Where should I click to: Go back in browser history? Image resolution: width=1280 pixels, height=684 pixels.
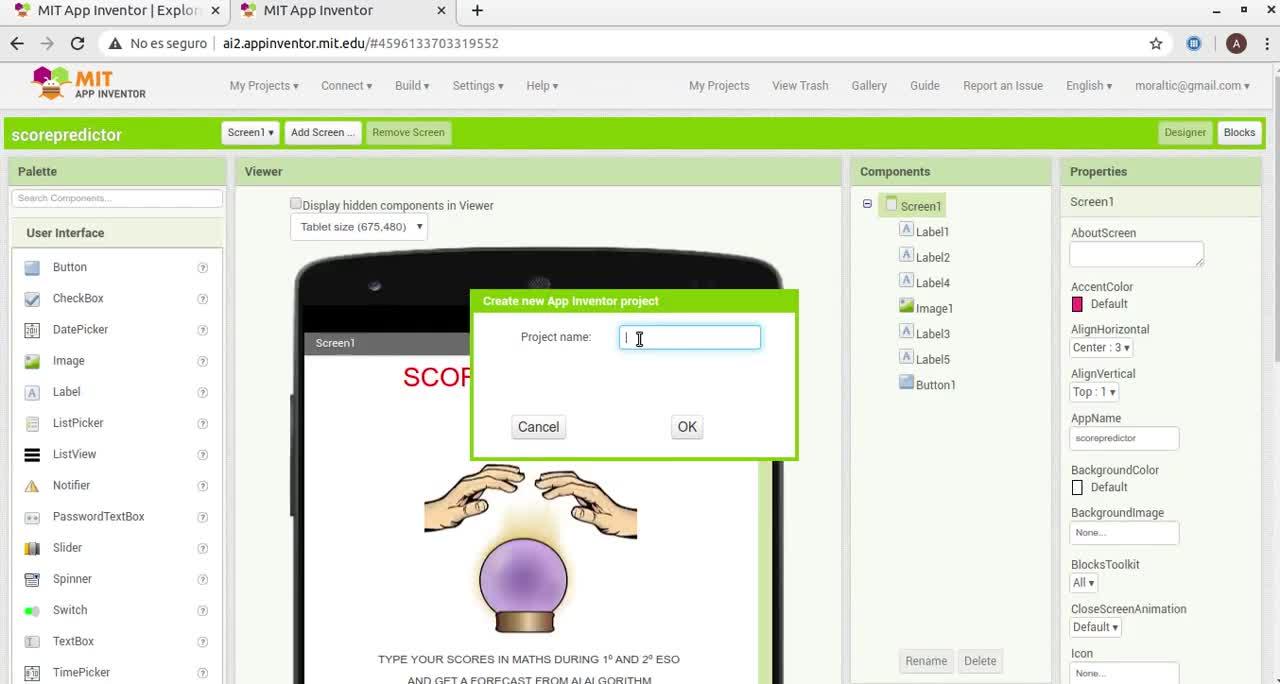16,43
